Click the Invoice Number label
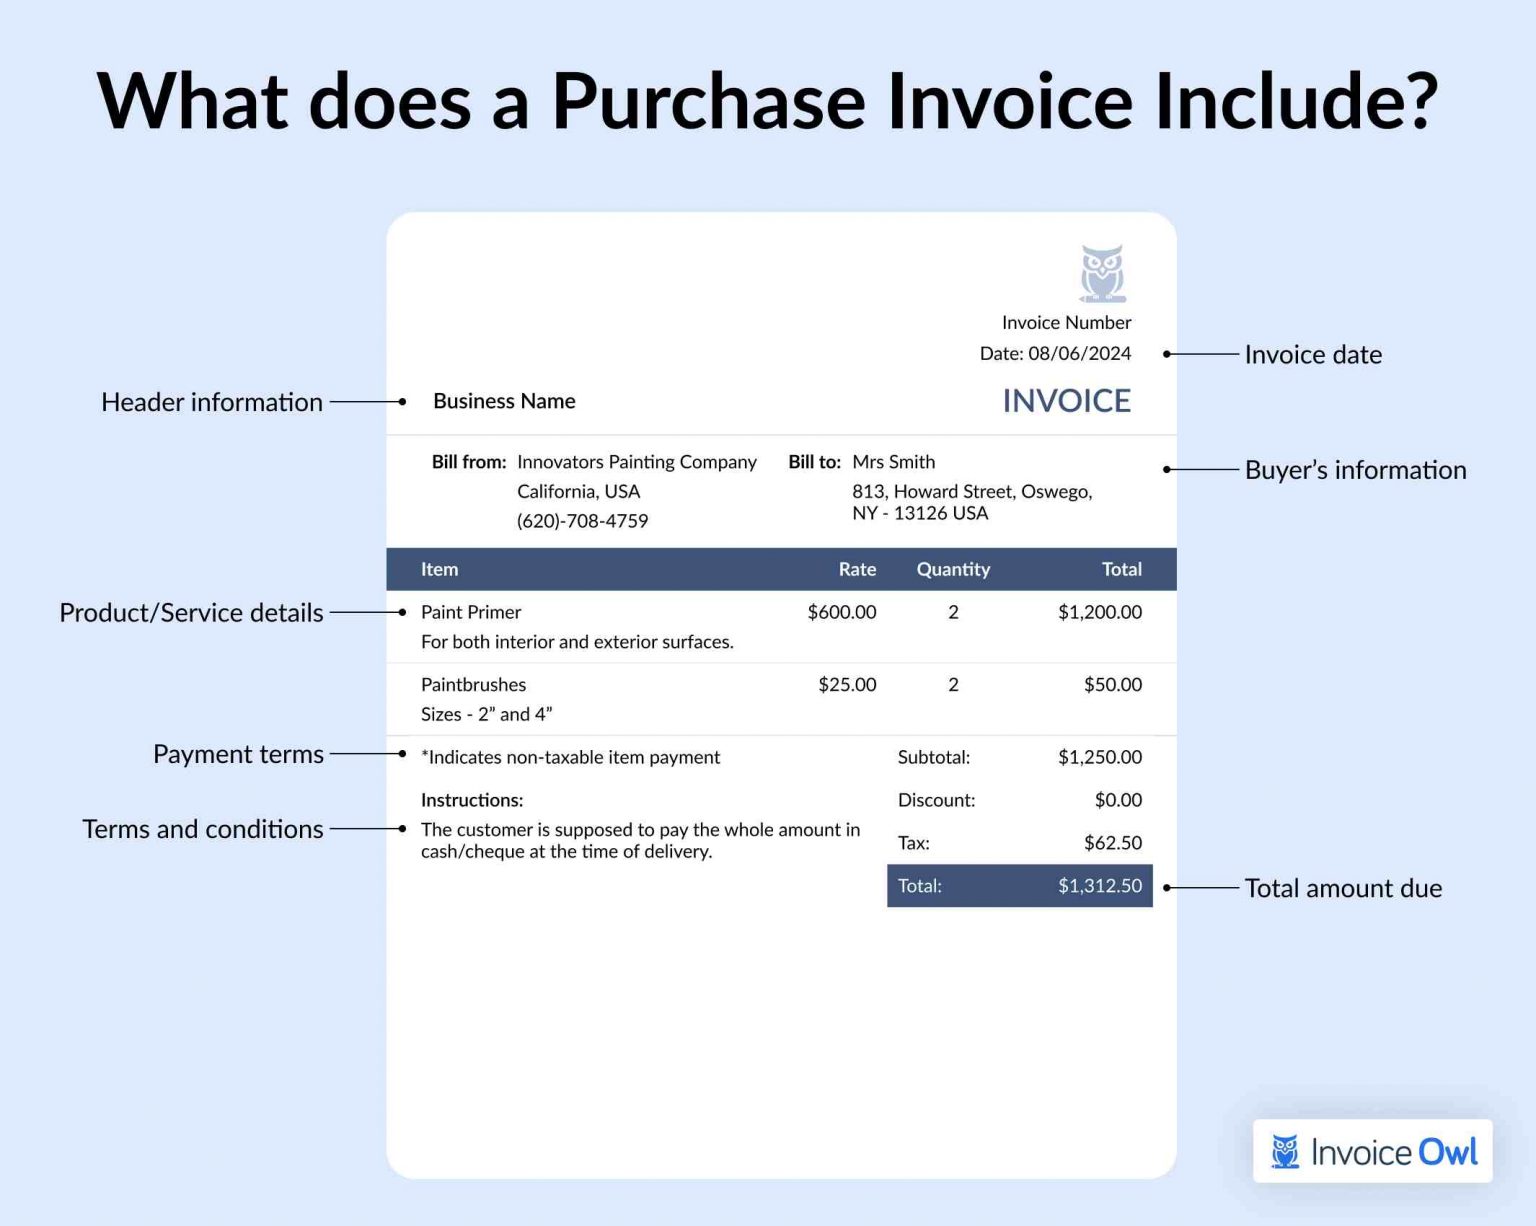Screen dimensions: 1536x1226 point(1066,322)
